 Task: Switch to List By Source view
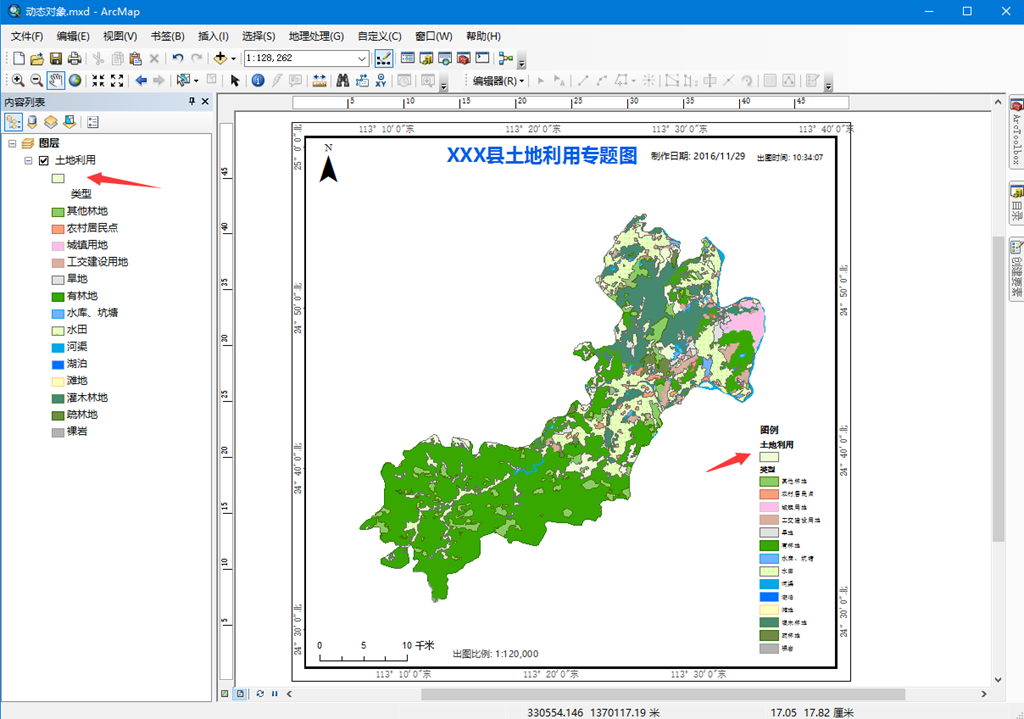pos(31,122)
